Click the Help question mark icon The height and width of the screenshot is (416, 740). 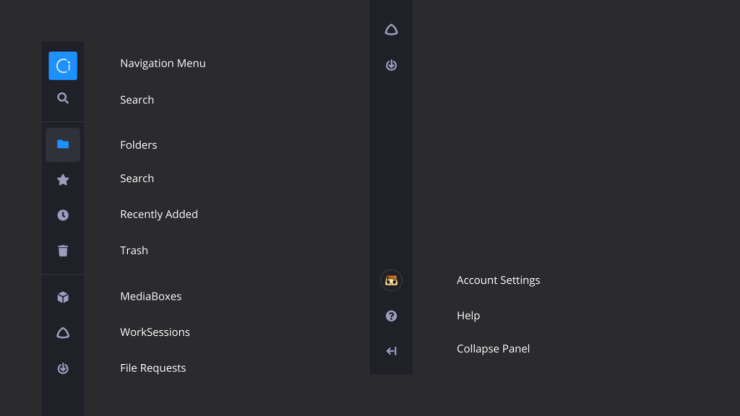[391, 316]
